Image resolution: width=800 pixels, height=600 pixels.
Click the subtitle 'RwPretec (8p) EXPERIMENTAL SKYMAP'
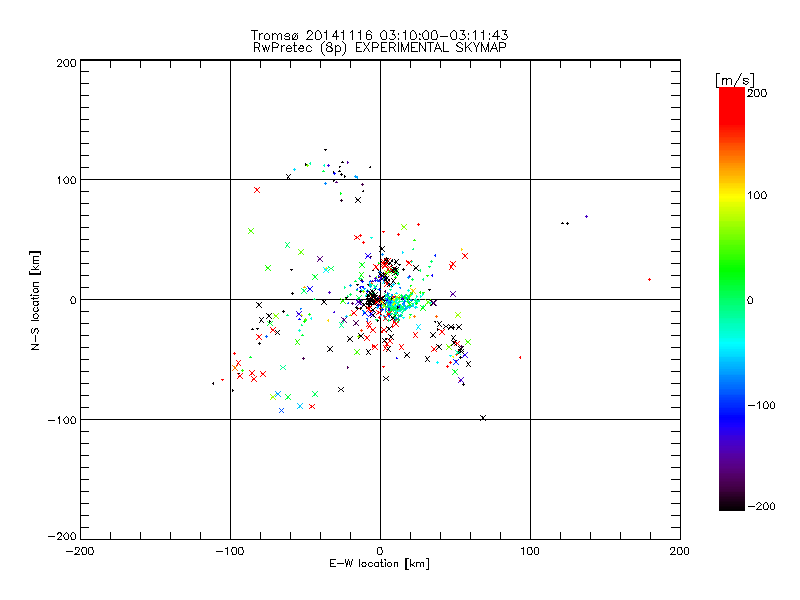380,48
